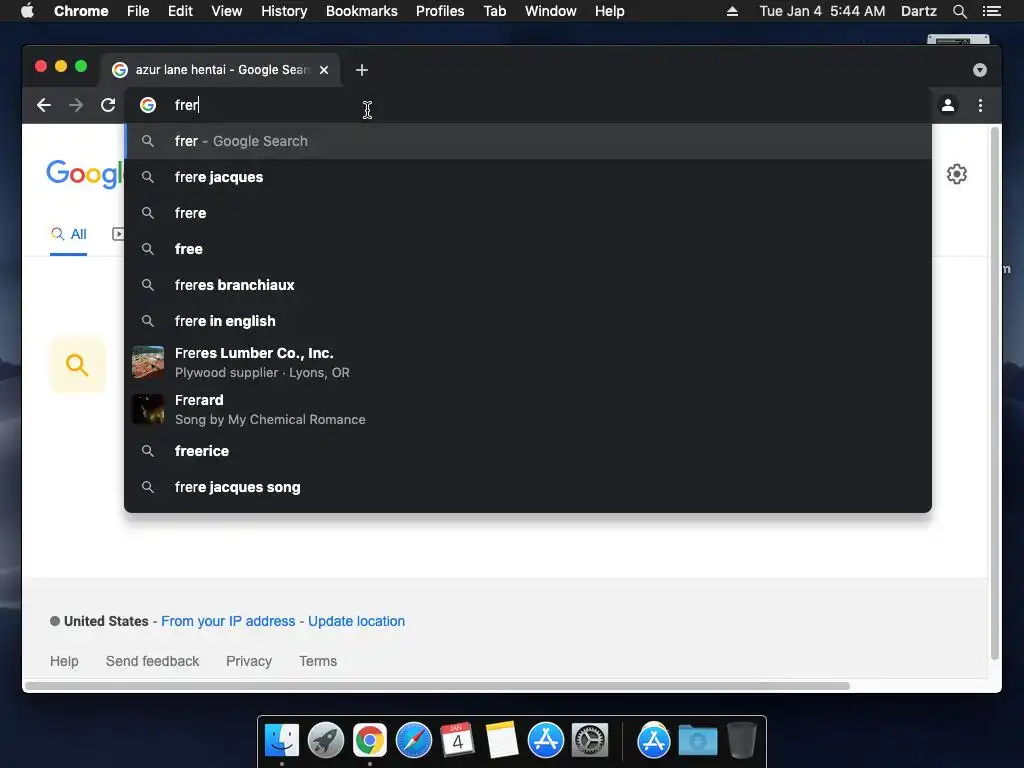Click search icon beside 'freerice' suggestion

(x=148, y=451)
